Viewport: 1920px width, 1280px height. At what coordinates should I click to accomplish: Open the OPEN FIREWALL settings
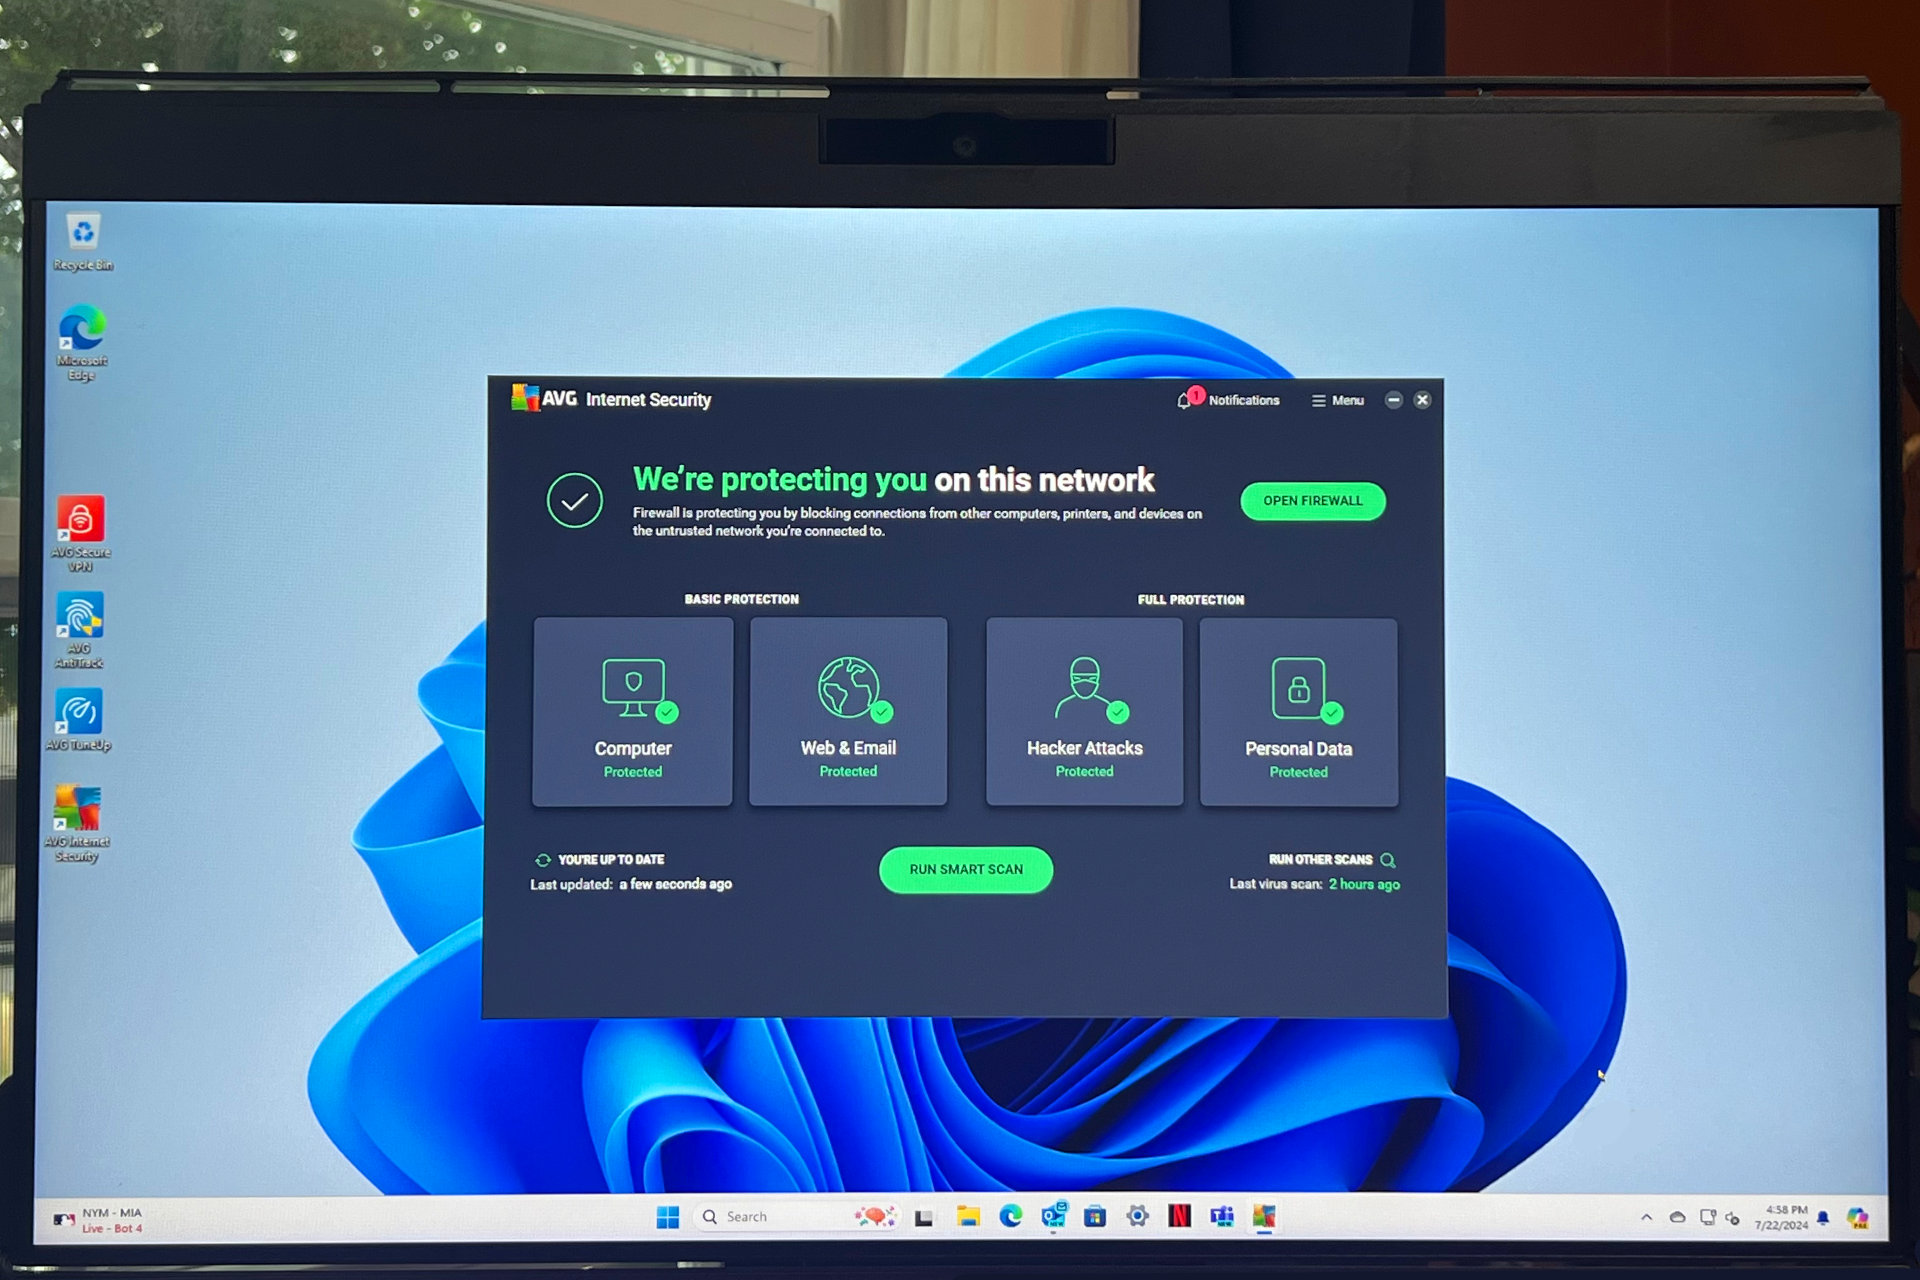1307,500
